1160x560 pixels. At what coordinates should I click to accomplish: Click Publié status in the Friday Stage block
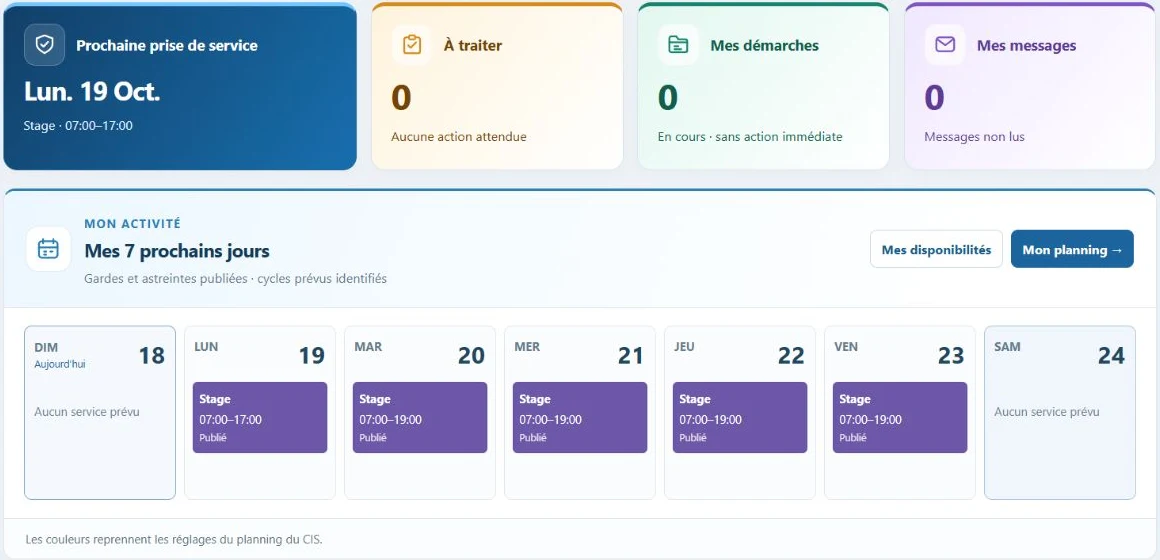point(853,437)
